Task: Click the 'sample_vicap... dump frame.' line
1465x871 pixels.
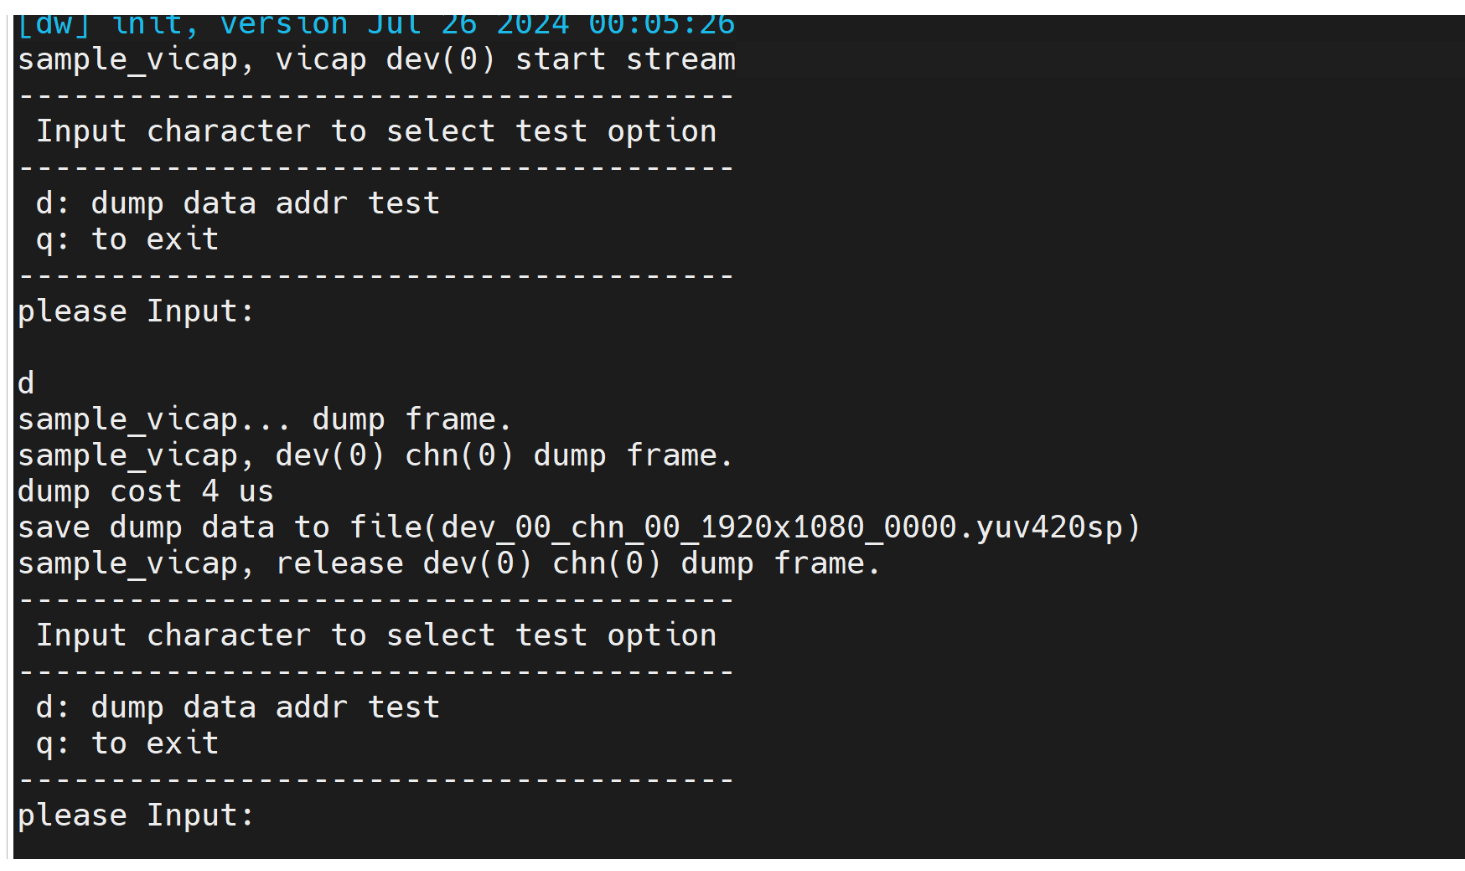Action: [264, 420]
